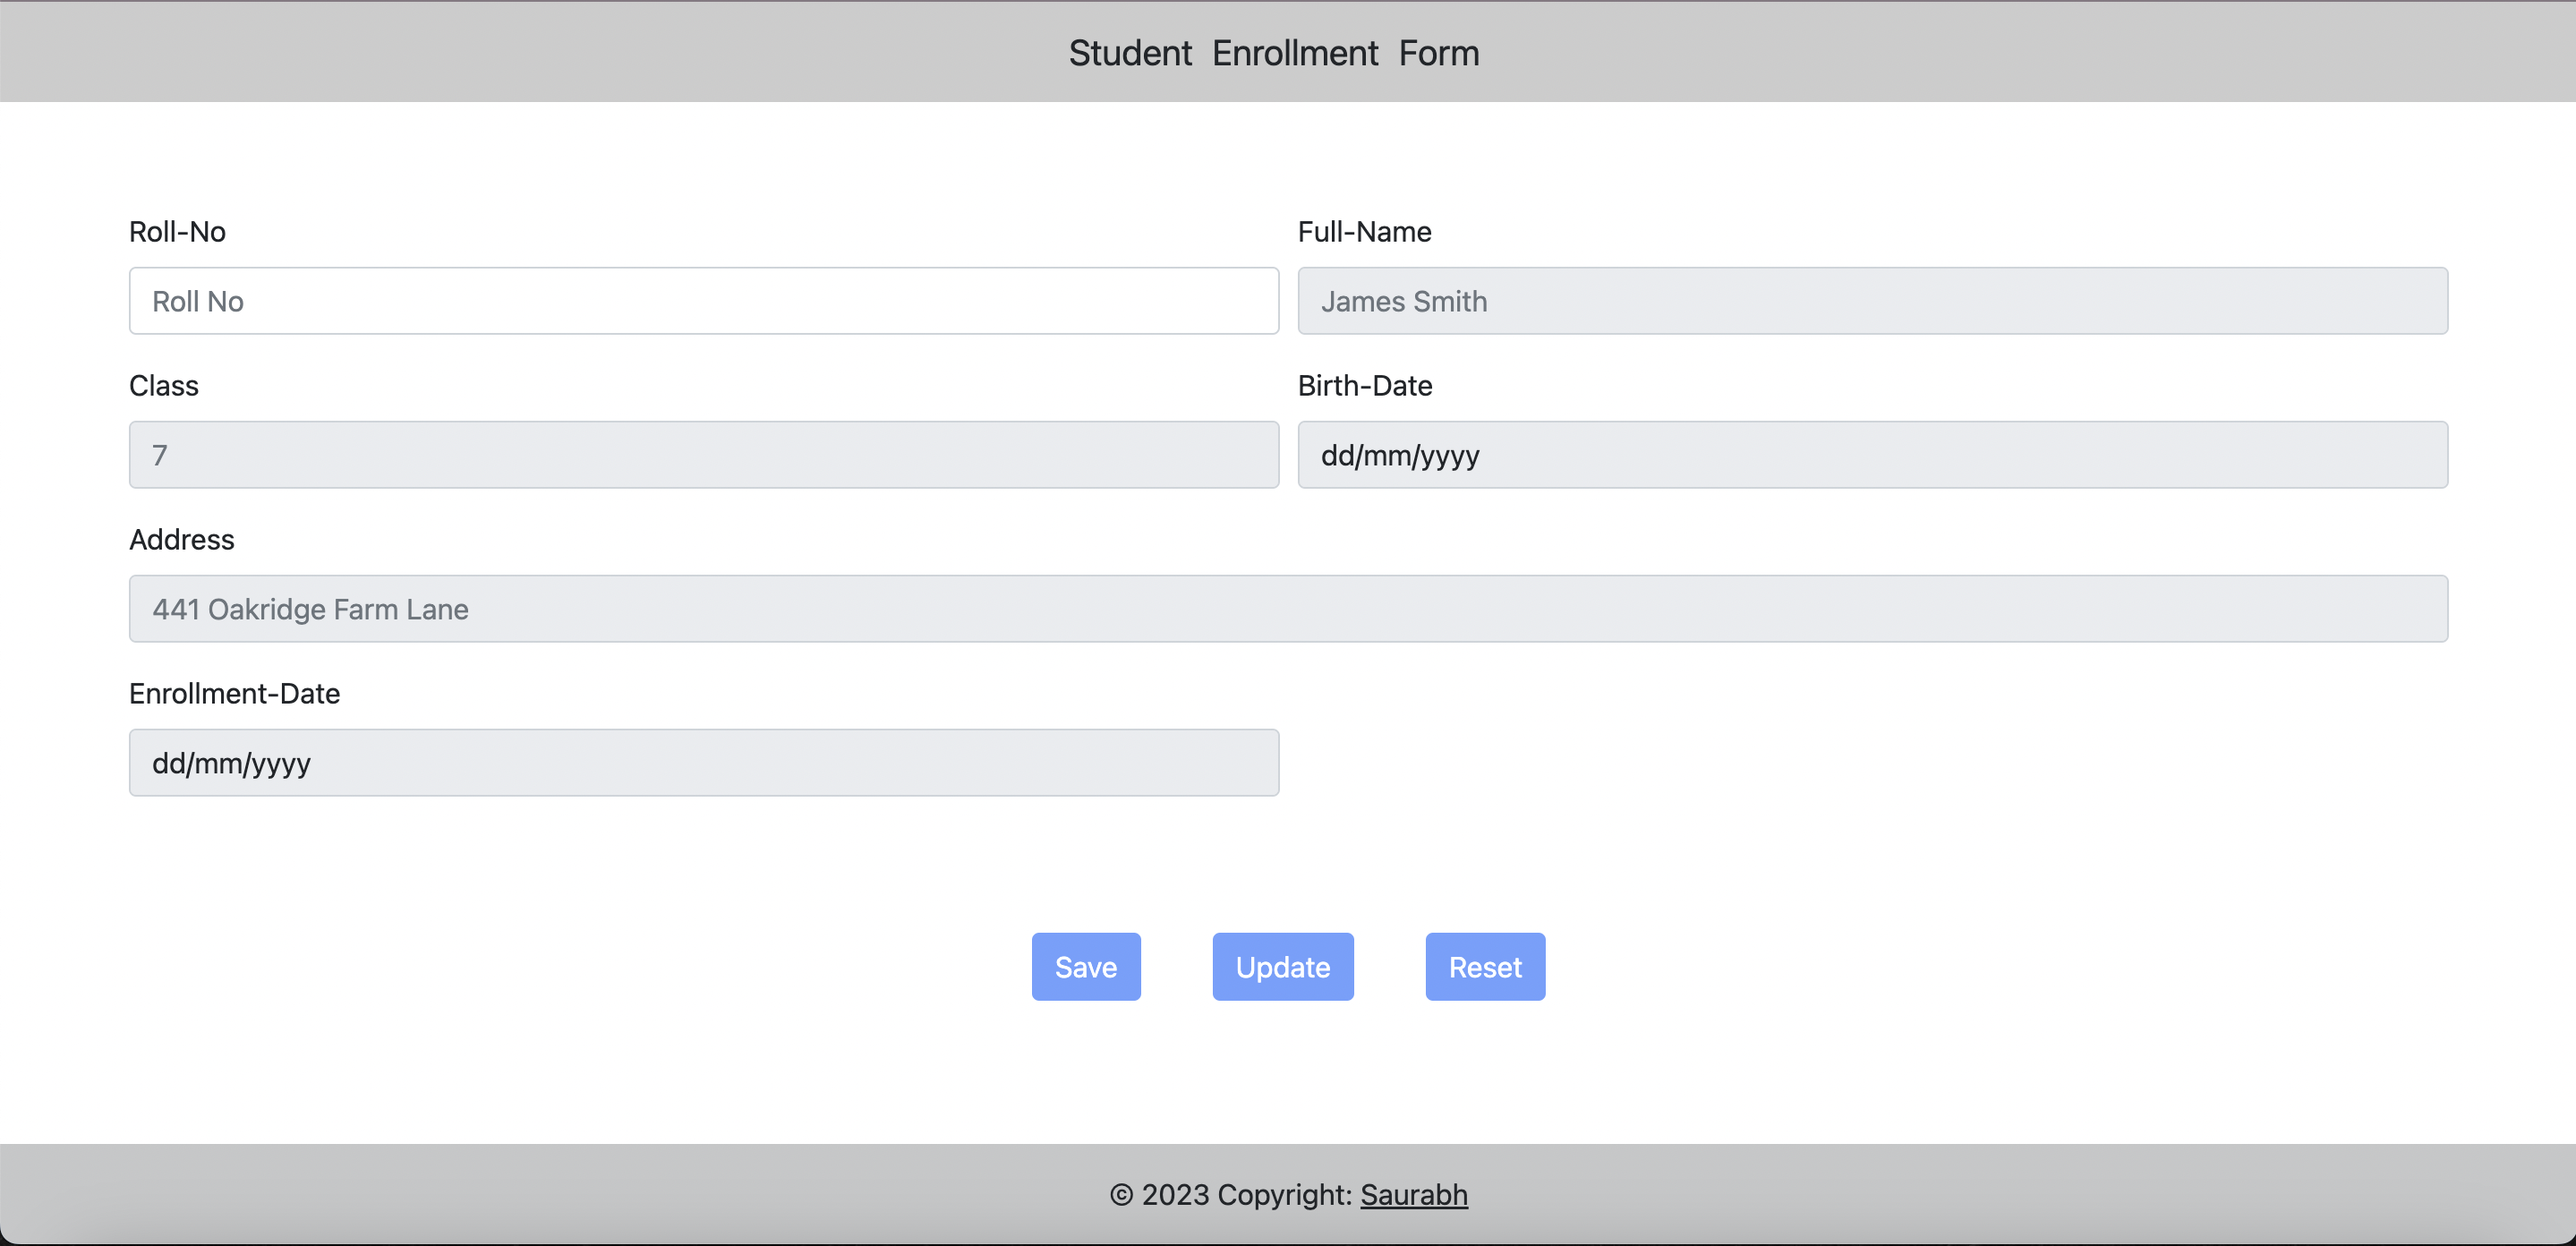Click the Enrollment-Date field label

coord(234,693)
